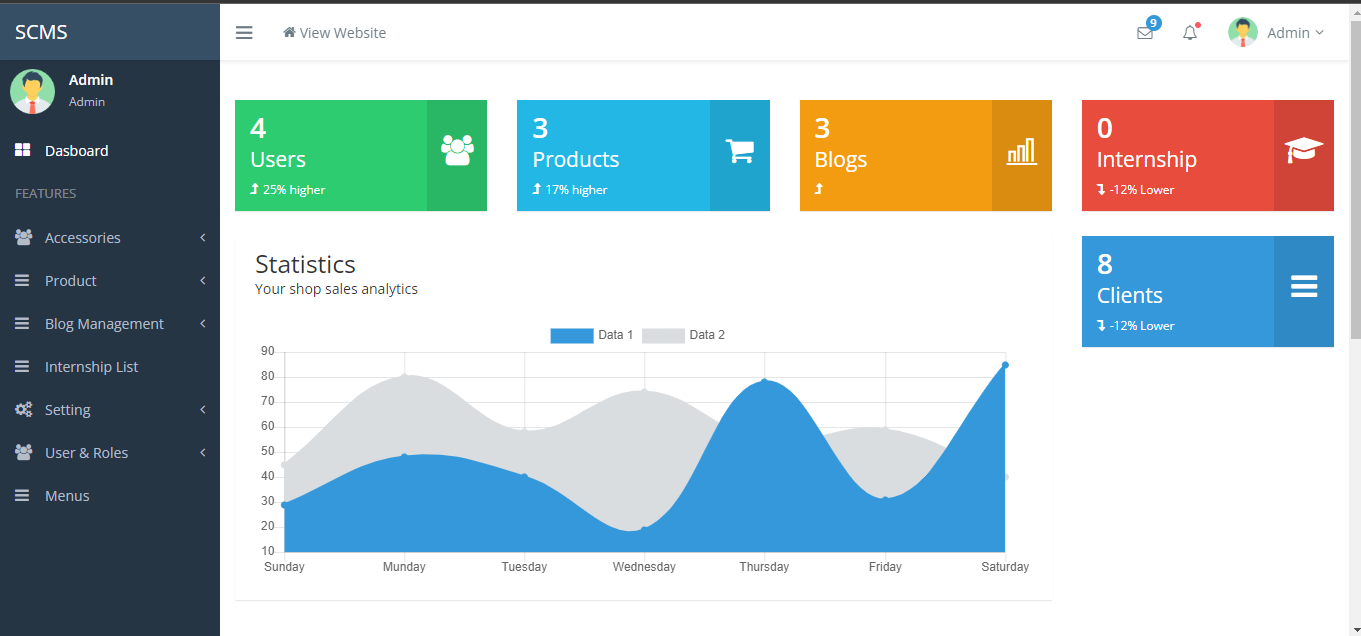1361x636 pixels.
Task: Open Internship List from the sidebar
Action: click(91, 367)
